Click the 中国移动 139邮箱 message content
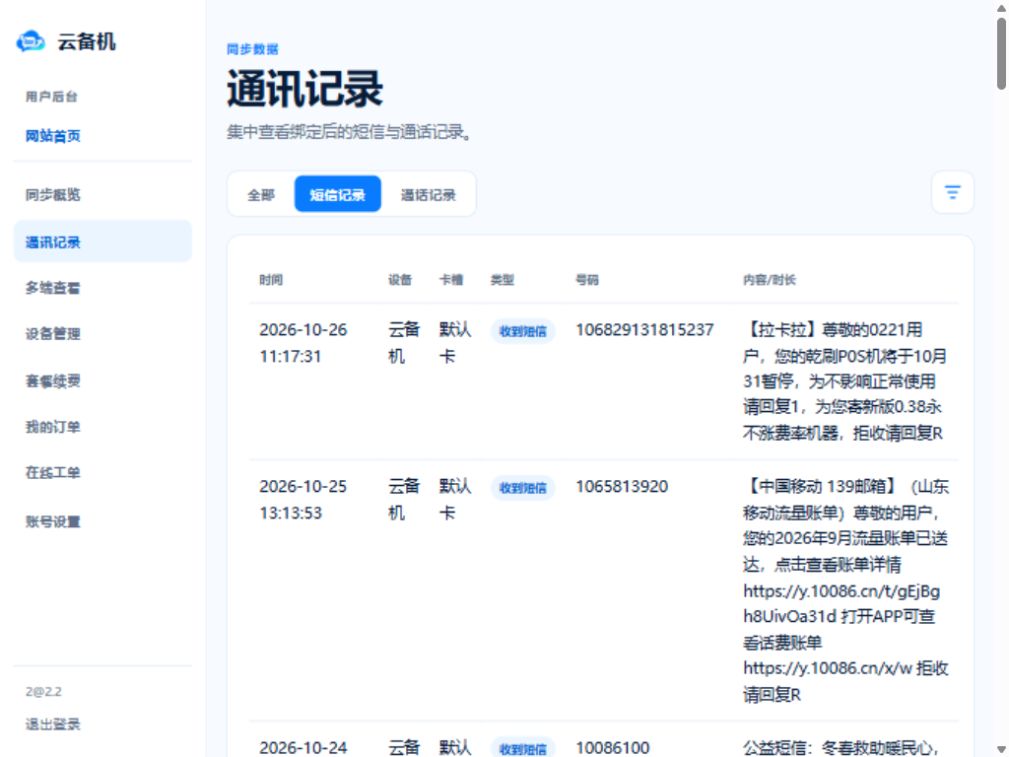The height and width of the screenshot is (757, 1009). coord(846,590)
